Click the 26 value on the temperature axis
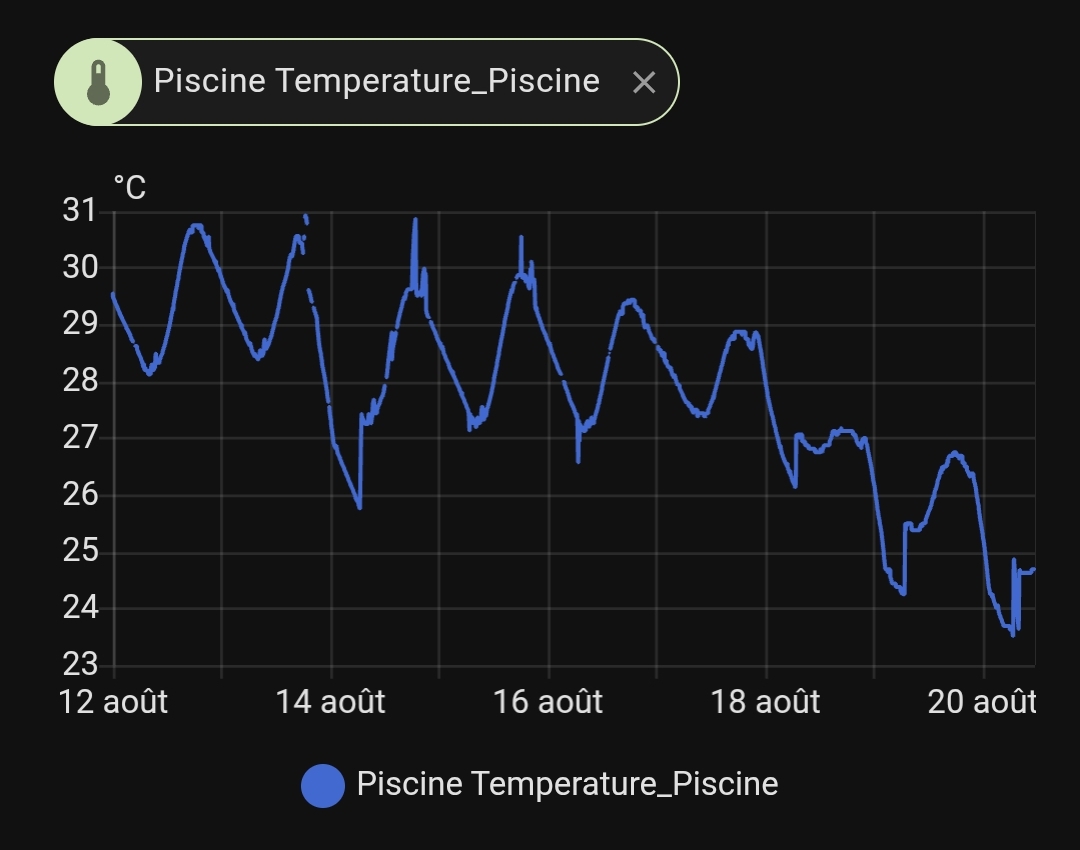This screenshot has width=1080, height=850. [79, 495]
